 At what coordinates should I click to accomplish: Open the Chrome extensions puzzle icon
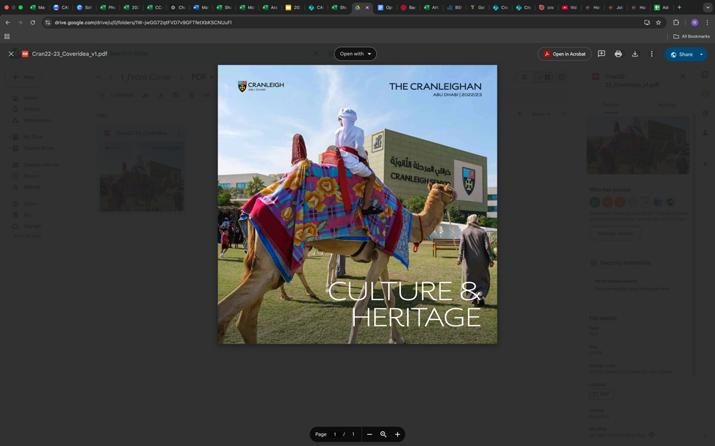676,22
